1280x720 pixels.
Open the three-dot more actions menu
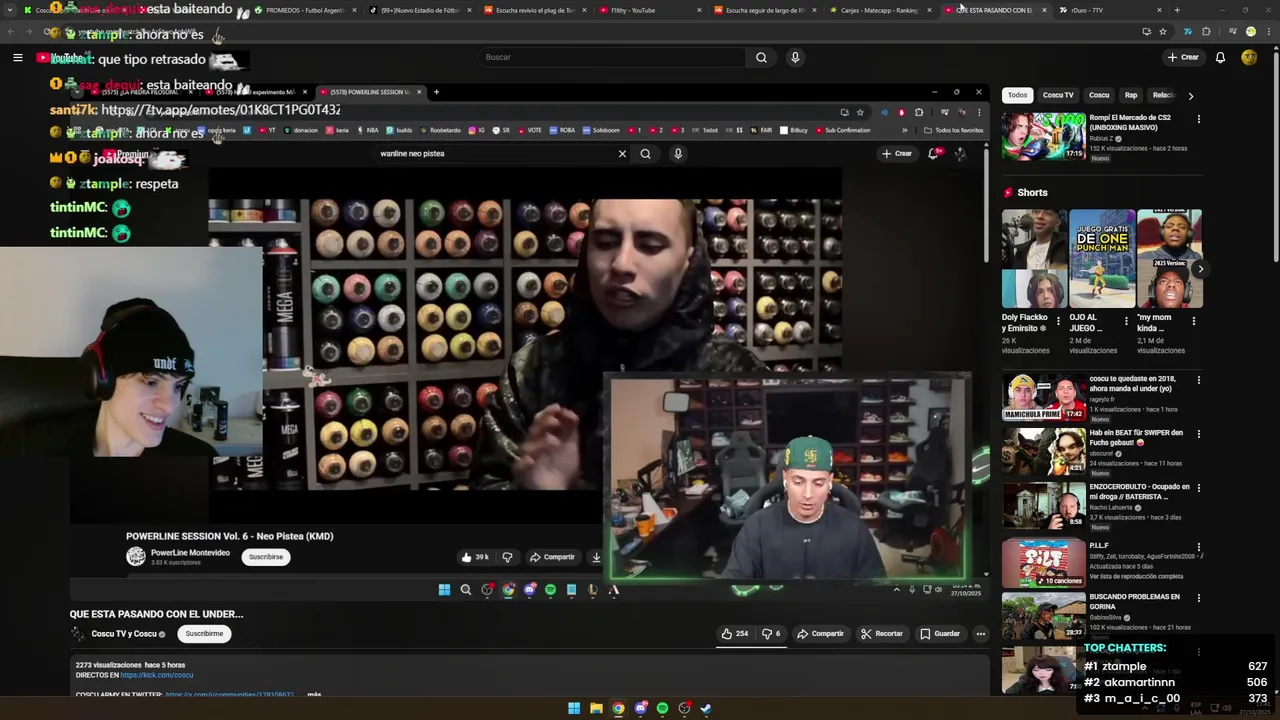coord(981,633)
